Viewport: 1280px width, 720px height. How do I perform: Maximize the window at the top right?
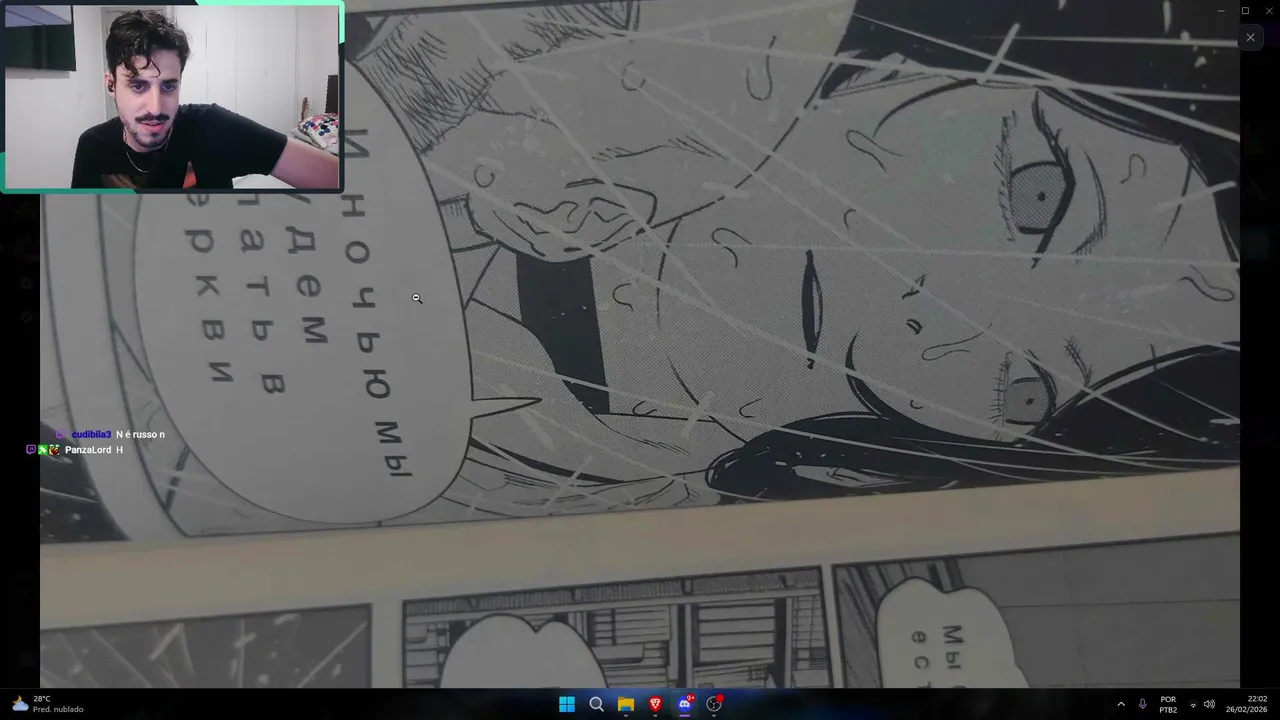[1245, 10]
